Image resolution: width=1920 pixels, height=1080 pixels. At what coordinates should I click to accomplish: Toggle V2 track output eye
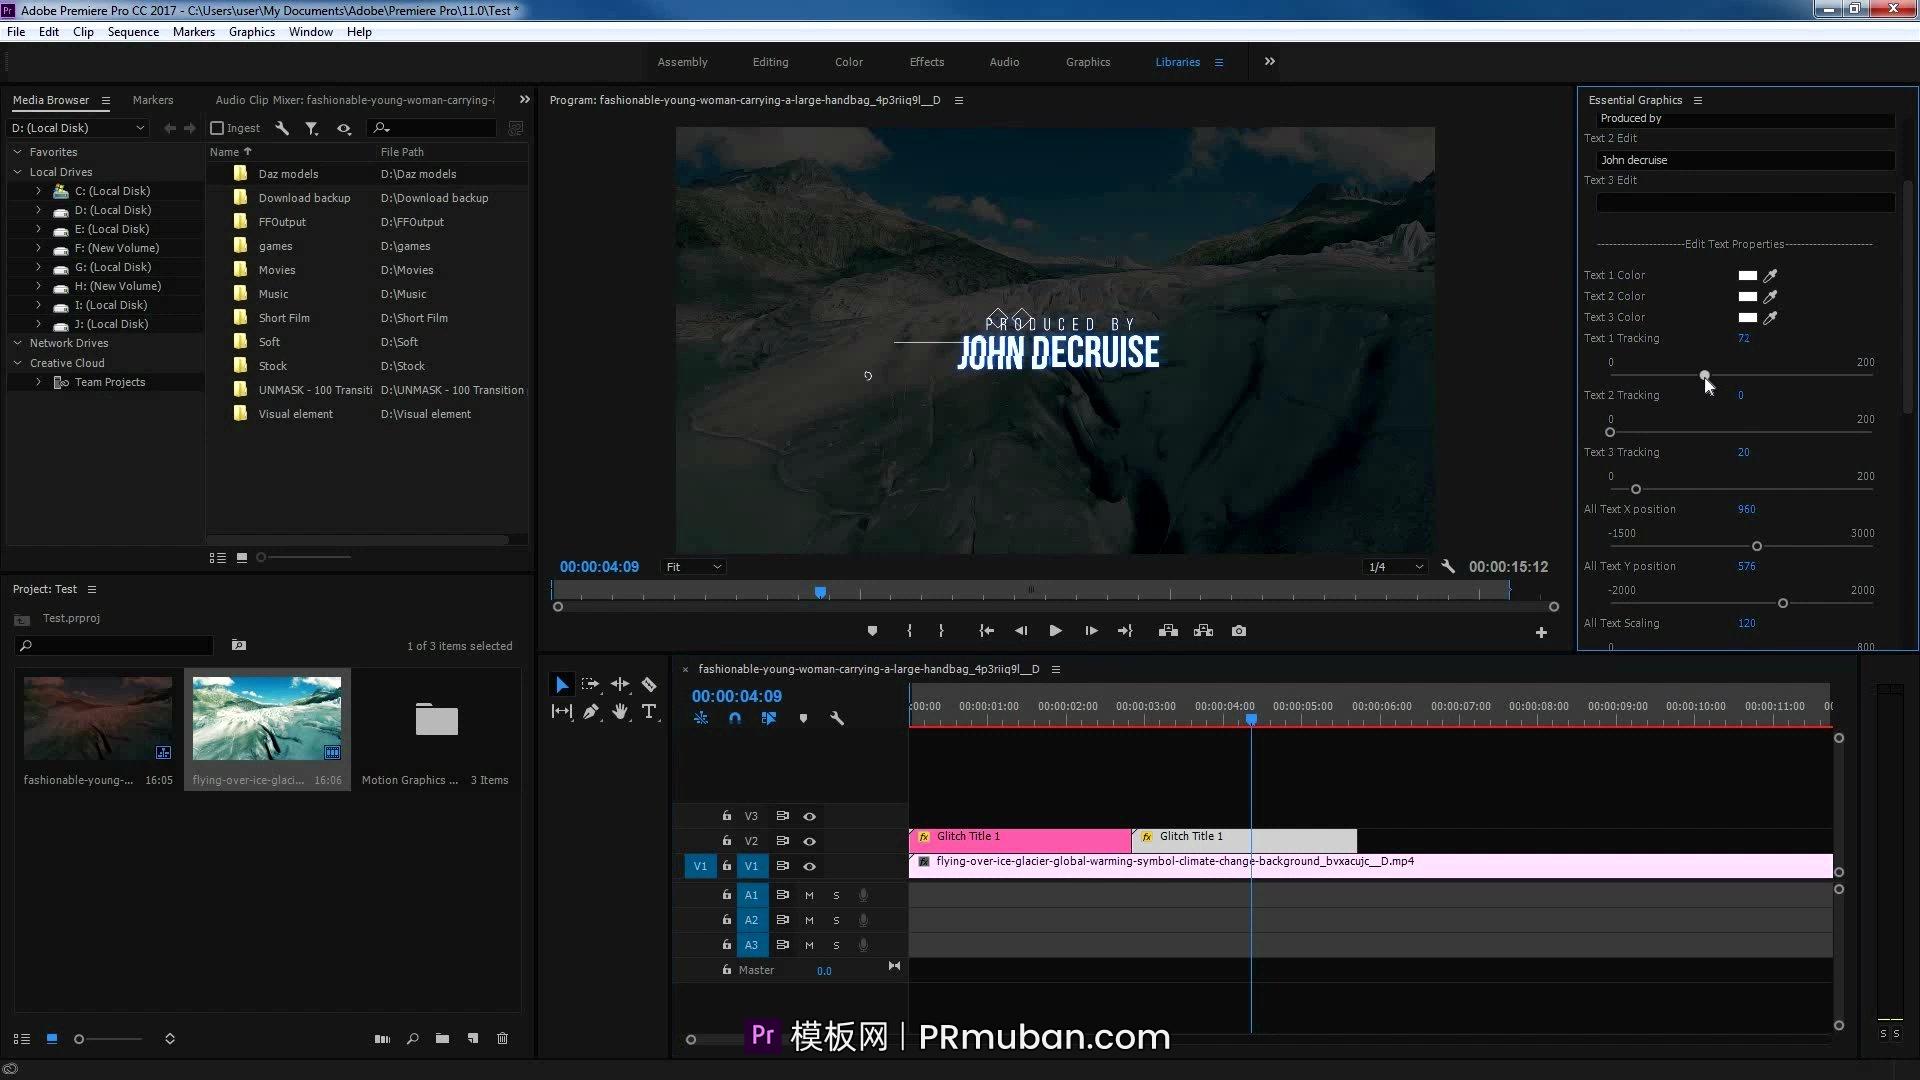tap(809, 841)
